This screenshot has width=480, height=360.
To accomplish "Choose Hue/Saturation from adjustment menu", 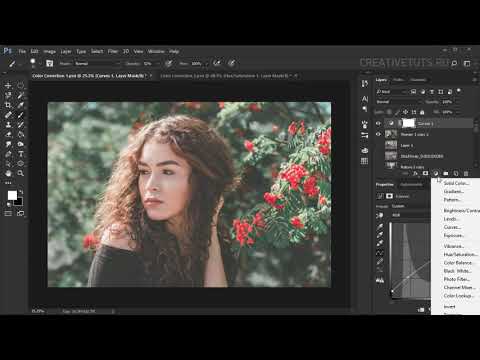I will click(460, 254).
